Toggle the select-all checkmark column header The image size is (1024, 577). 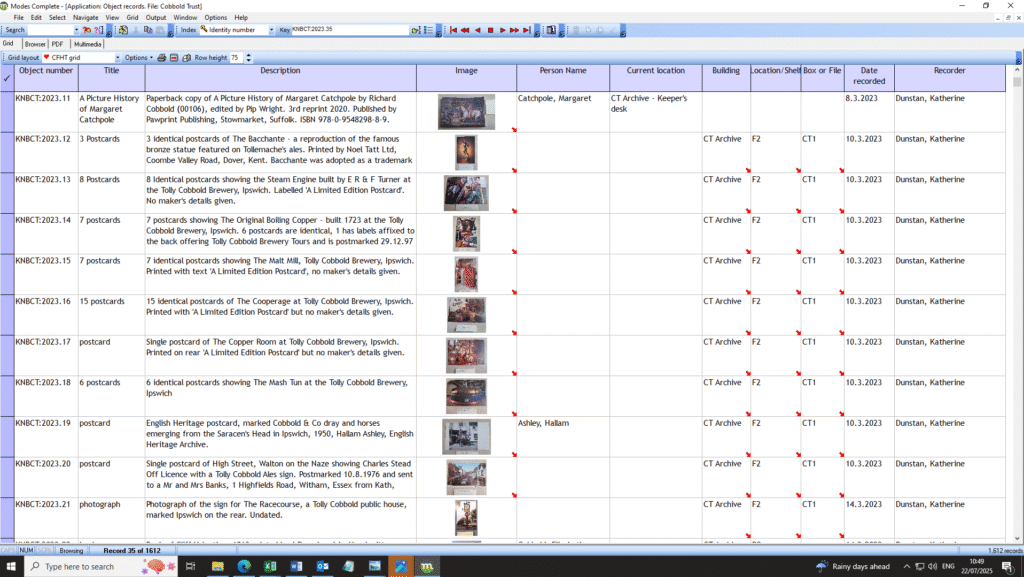[7, 78]
